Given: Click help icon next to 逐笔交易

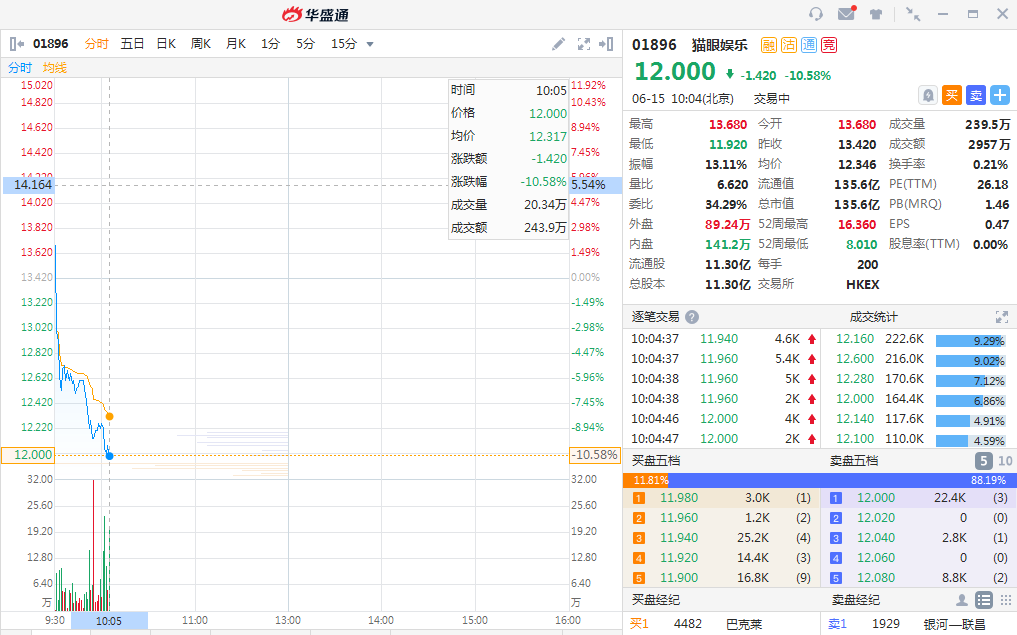Looking at the screenshot, I should click(x=692, y=317).
